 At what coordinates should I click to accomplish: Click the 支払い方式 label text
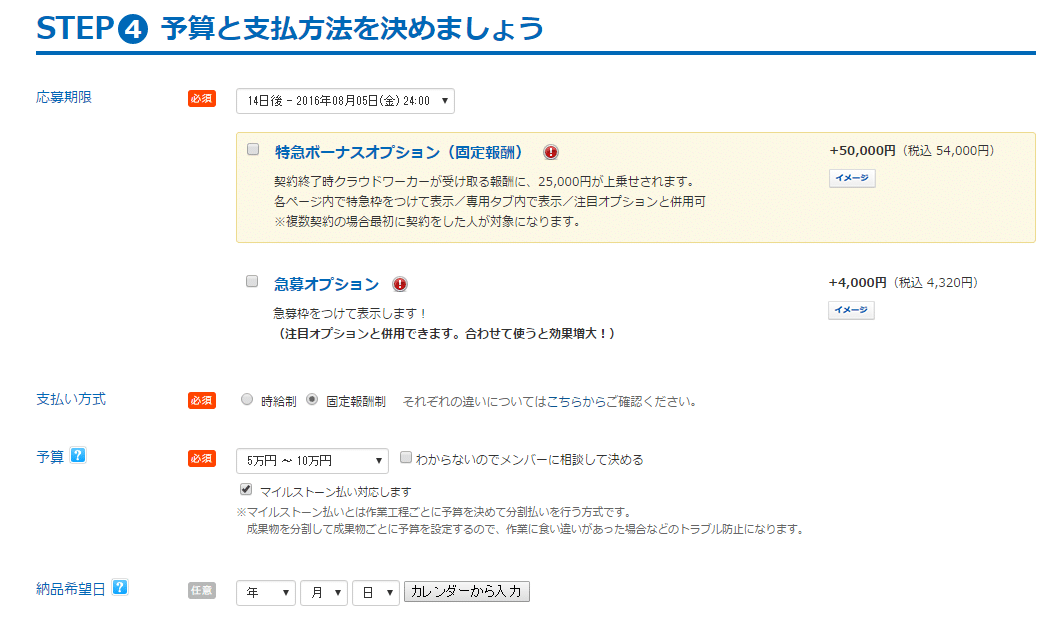point(71,399)
